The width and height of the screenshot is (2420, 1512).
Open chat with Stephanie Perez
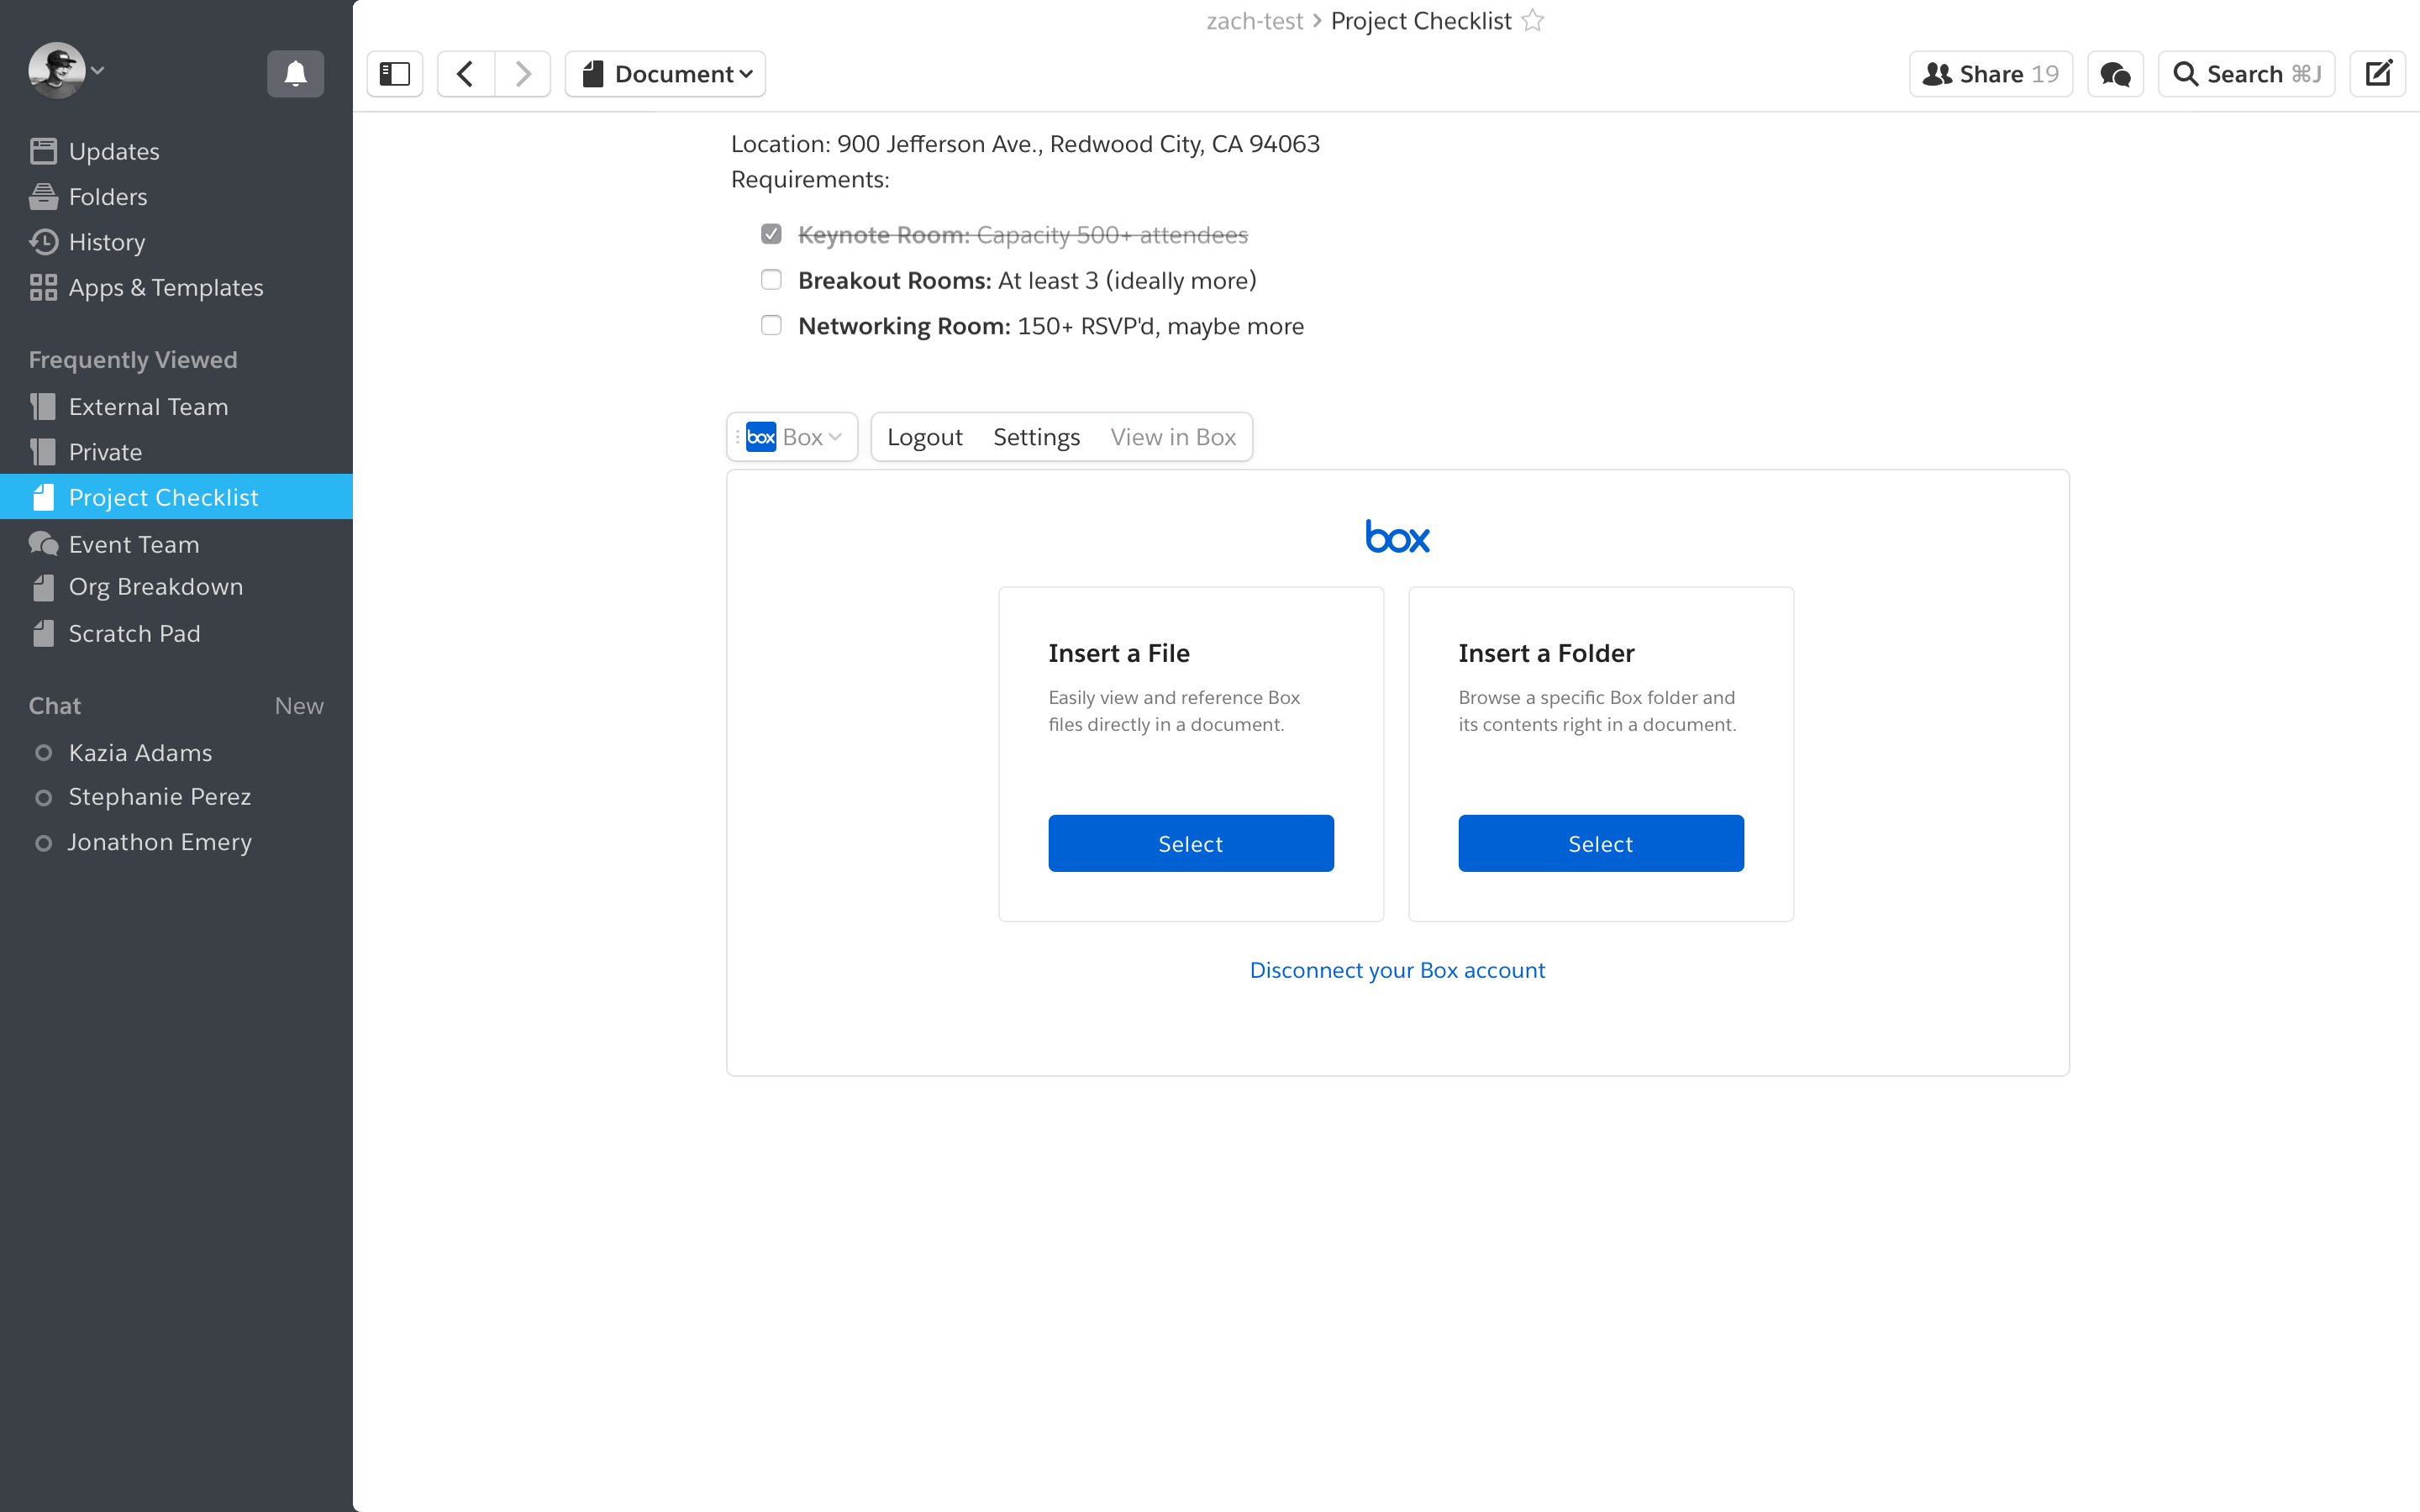pyautogui.click(x=160, y=797)
